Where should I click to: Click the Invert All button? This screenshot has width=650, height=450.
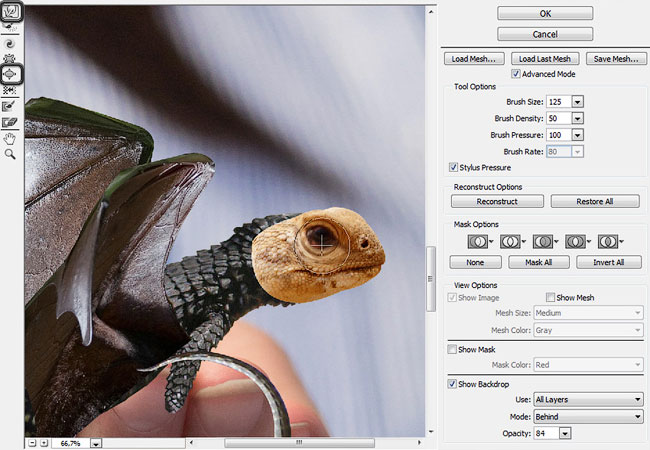(x=609, y=262)
